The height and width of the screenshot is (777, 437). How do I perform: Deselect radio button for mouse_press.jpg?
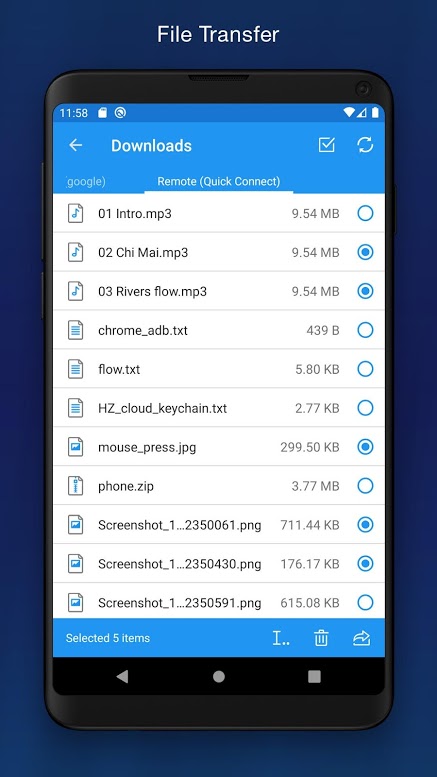click(x=365, y=447)
